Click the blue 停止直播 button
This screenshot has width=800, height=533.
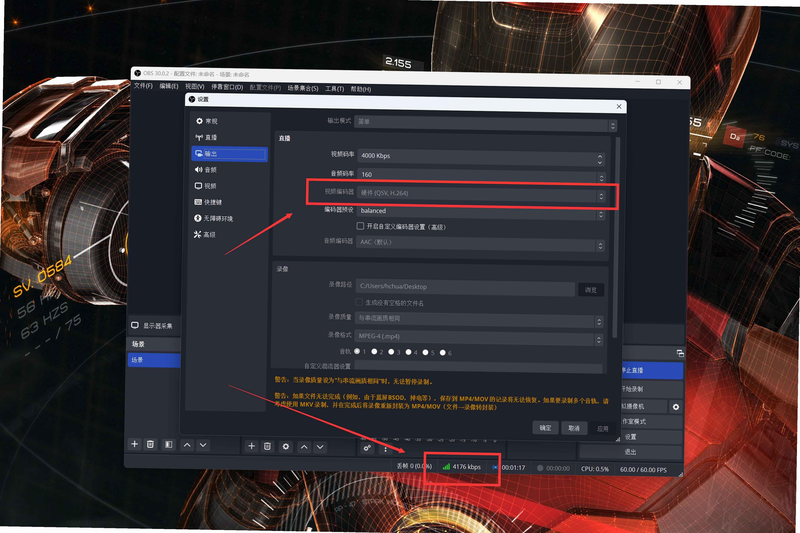pyautogui.click(x=653, y=370)
